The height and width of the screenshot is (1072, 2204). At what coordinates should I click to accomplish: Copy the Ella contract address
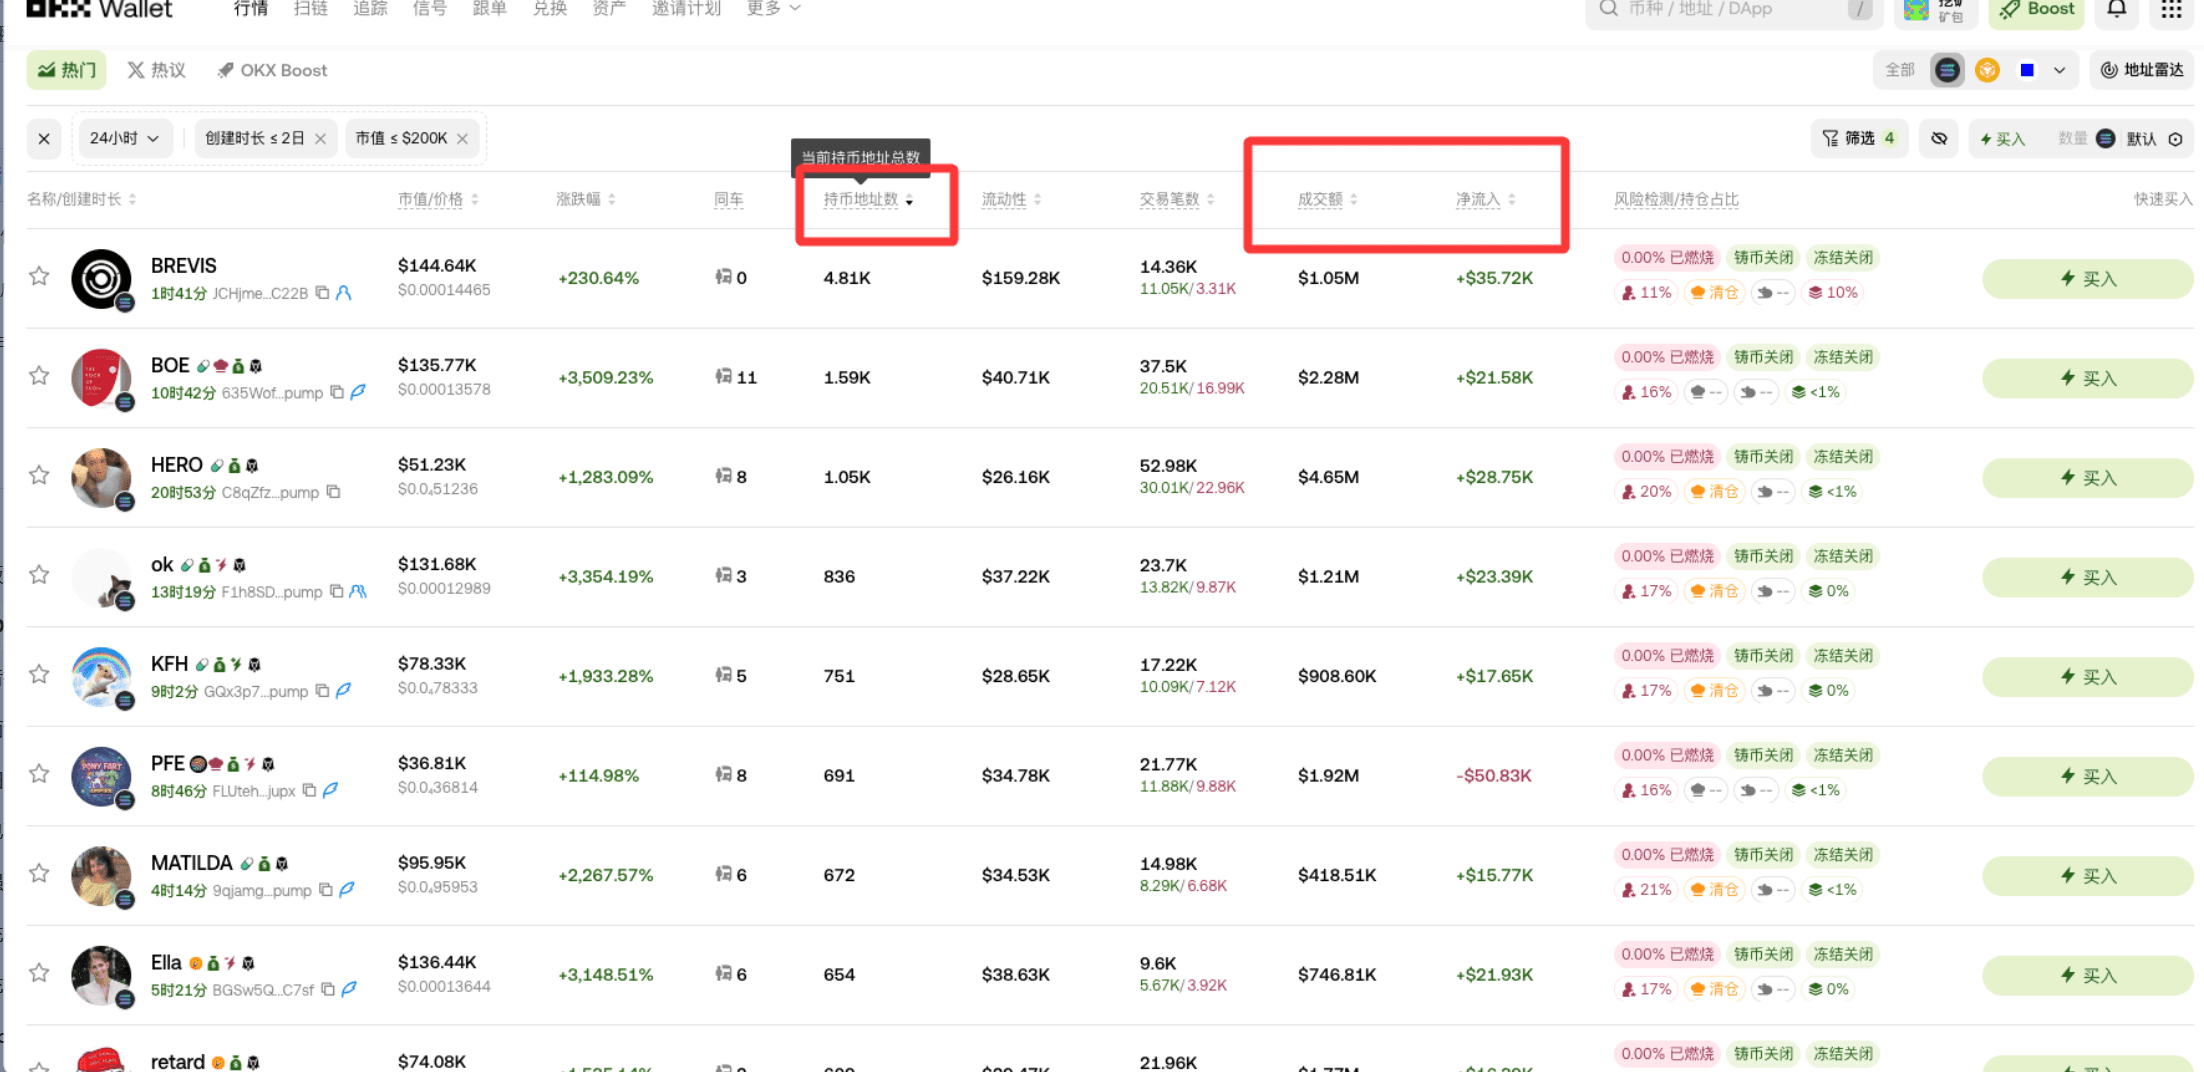[x=328, y=989]
